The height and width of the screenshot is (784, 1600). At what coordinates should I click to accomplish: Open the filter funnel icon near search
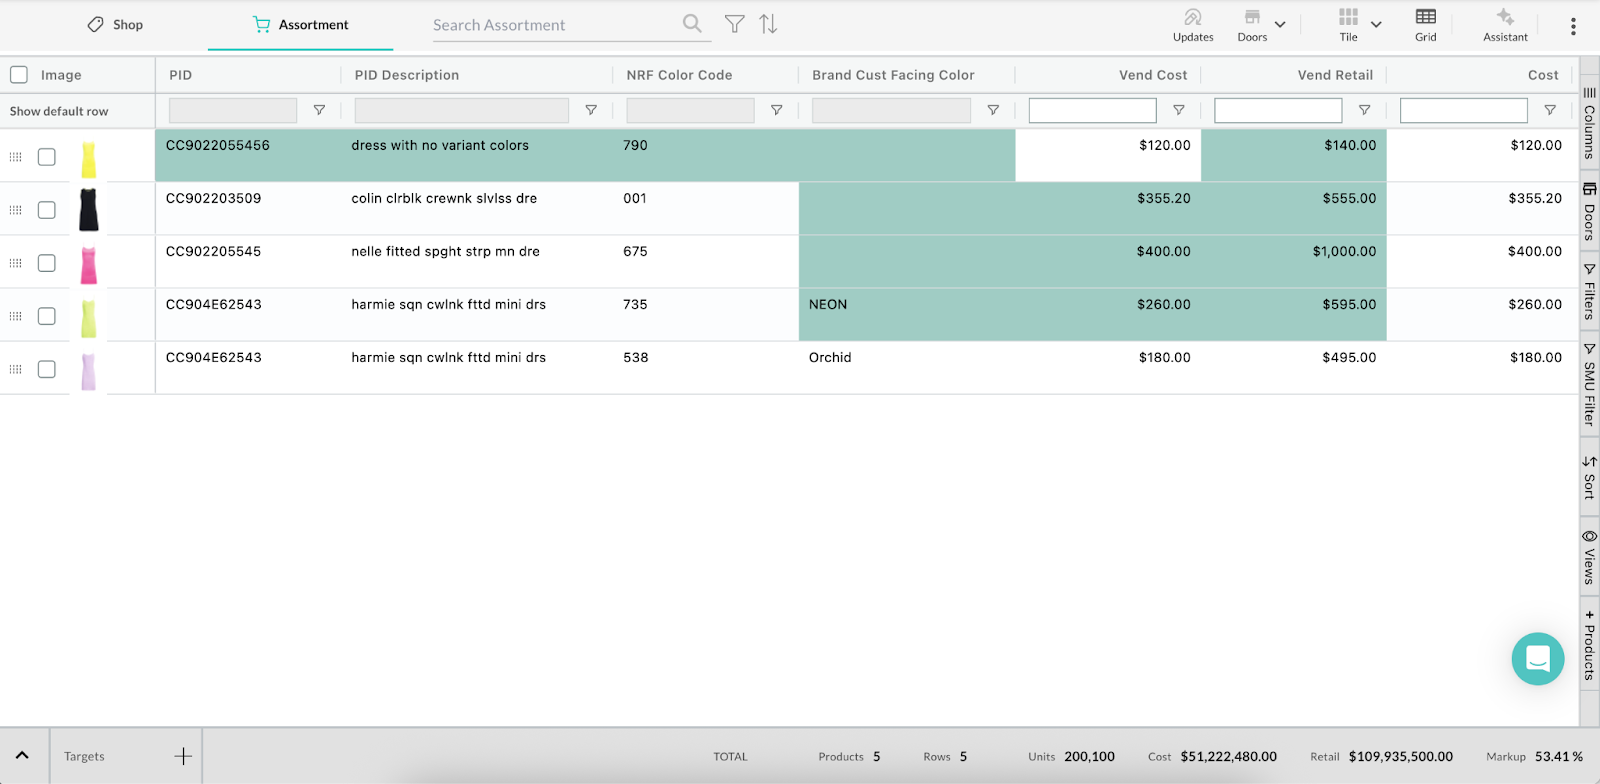point(734,24)
